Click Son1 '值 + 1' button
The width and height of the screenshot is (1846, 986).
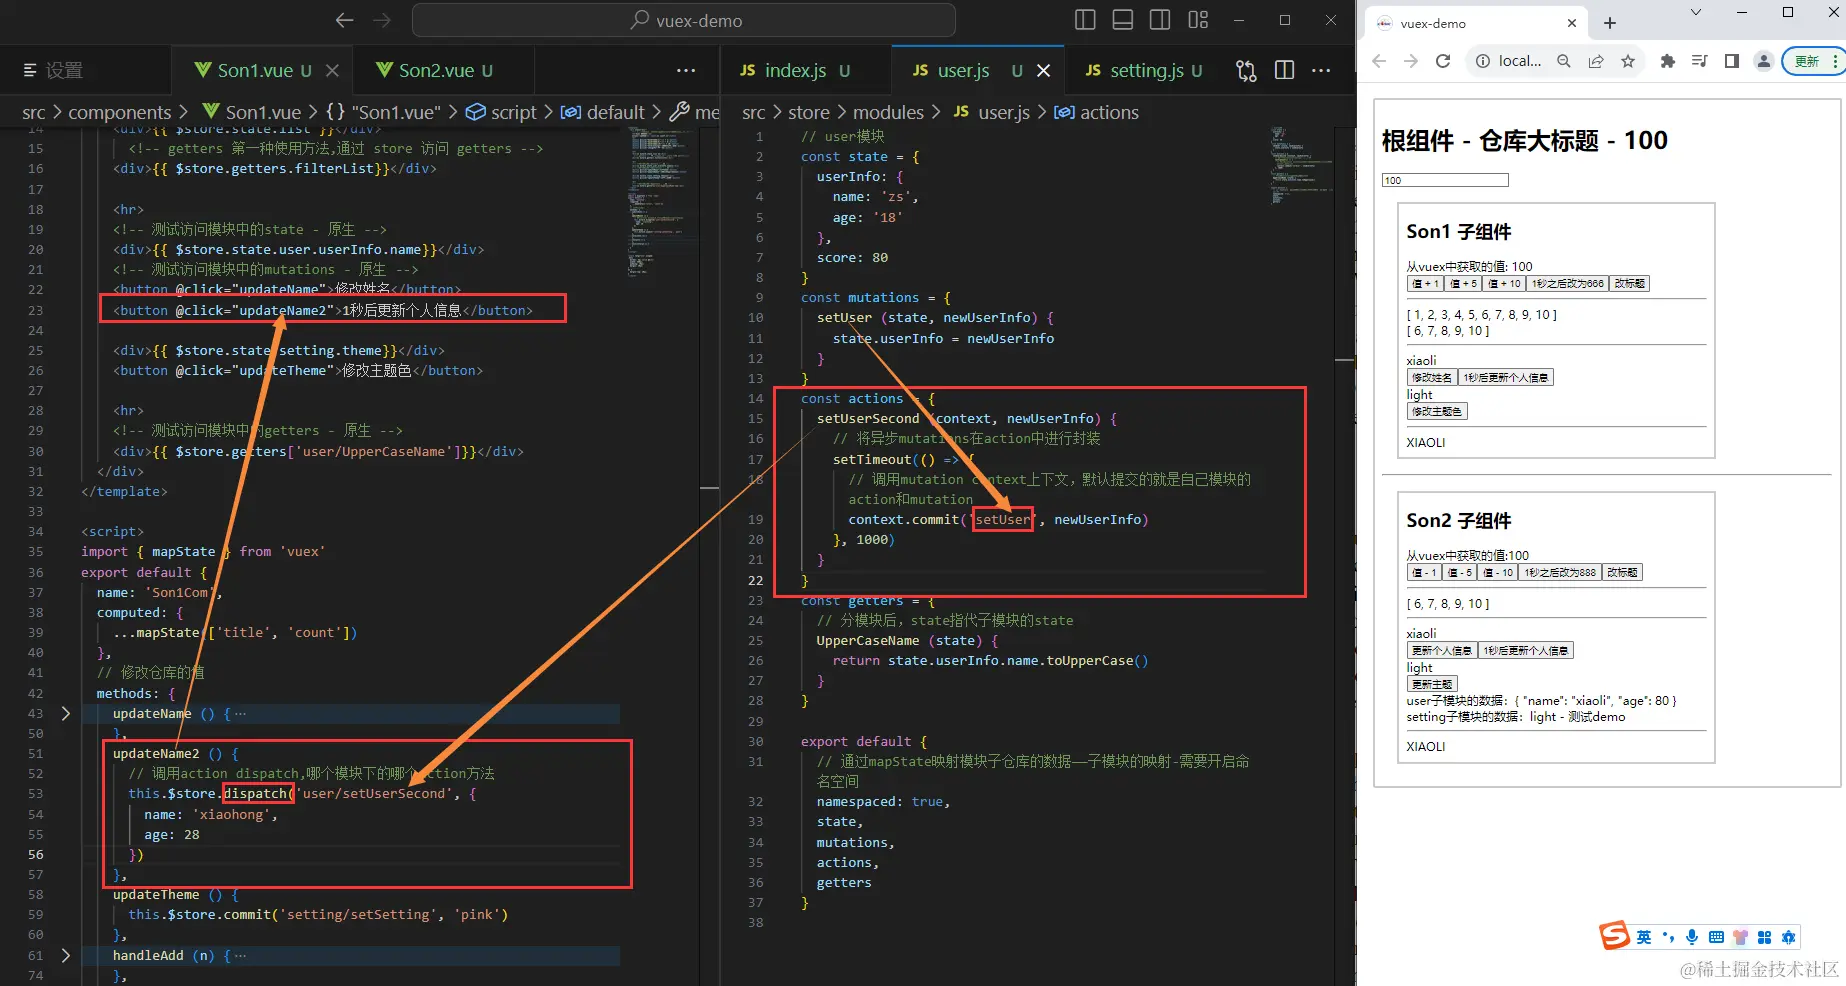tap(1425, 284)
